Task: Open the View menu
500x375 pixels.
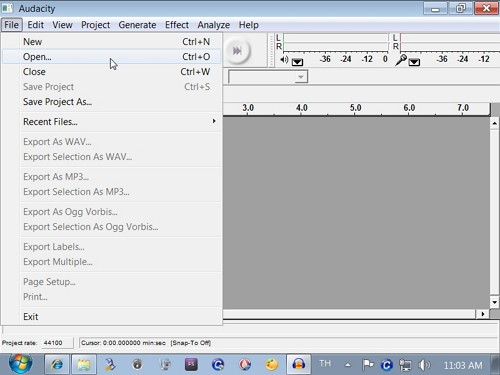Action: (62, 25)
